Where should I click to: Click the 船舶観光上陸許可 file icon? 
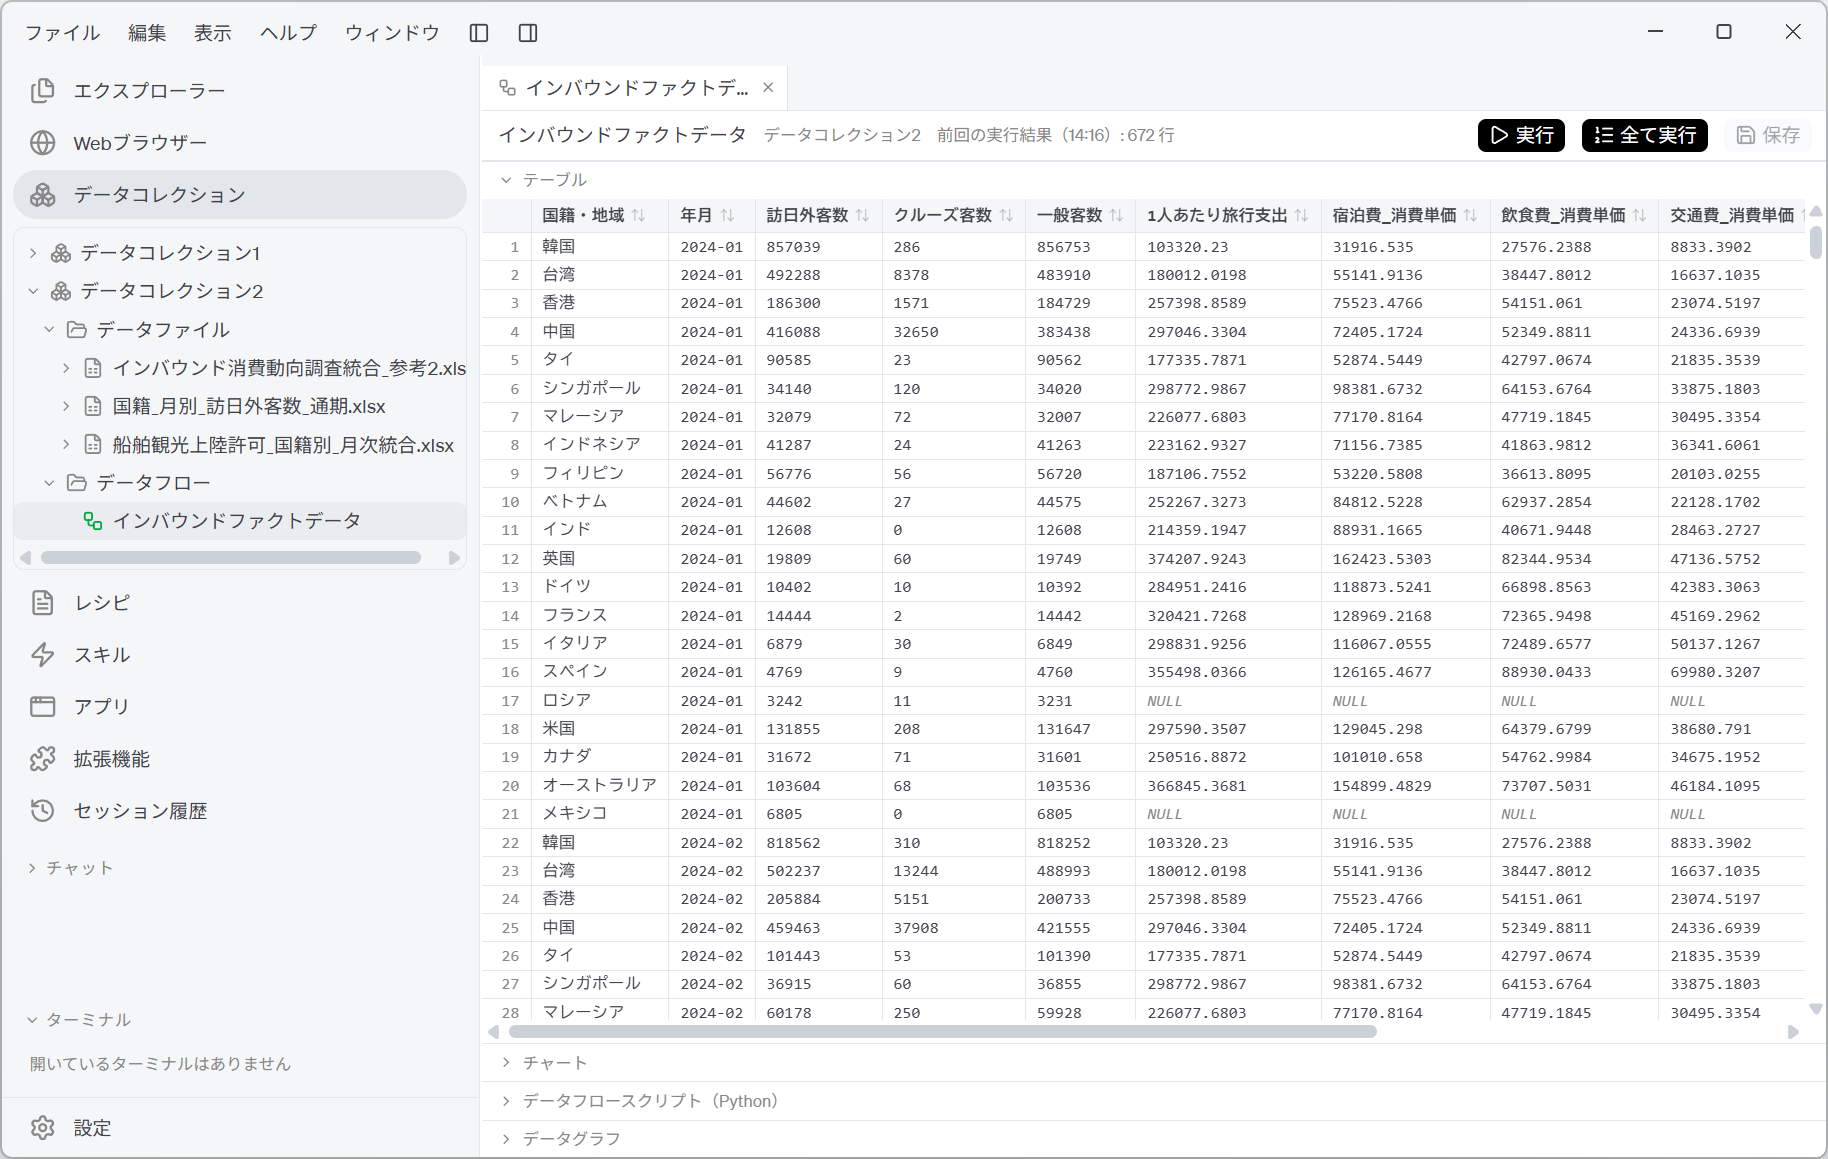(x=92, y=445)
